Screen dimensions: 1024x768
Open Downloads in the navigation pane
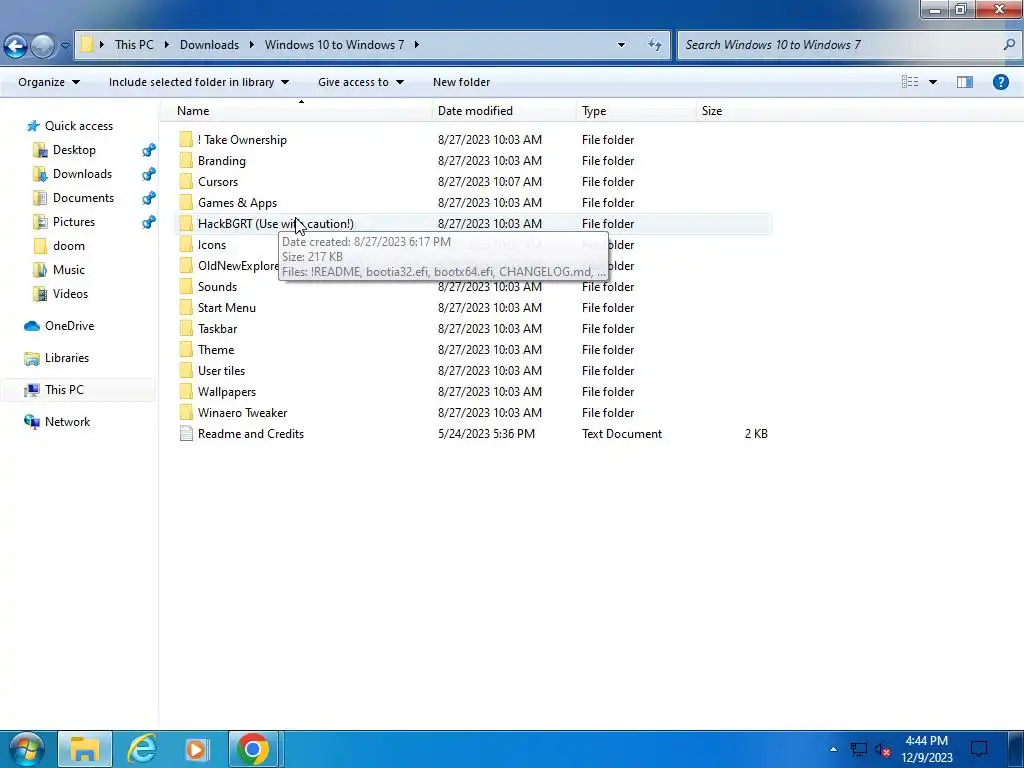coord(72,174)
